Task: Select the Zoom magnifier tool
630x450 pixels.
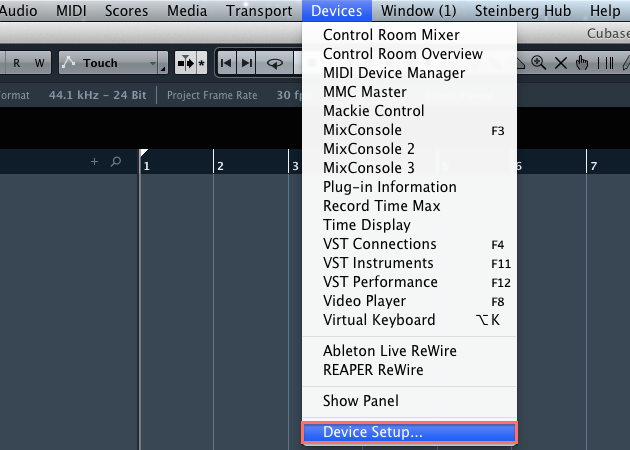Action: click(x=538, y=63)
